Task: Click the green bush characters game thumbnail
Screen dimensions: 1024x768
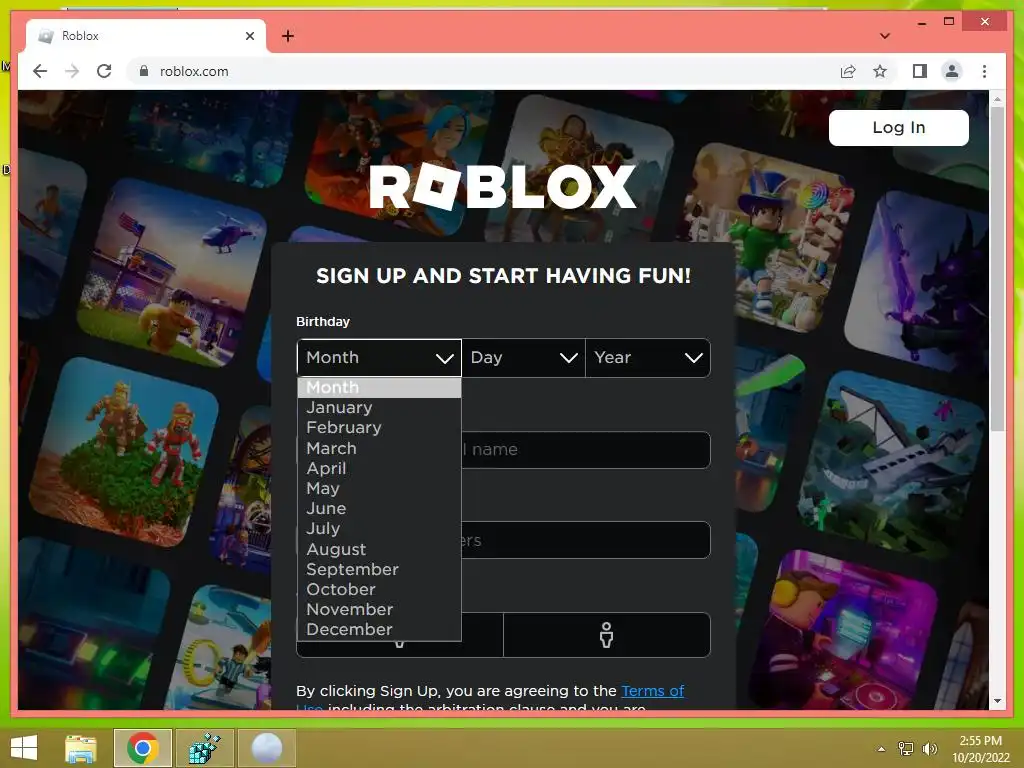Action: (x=124, y=453)
